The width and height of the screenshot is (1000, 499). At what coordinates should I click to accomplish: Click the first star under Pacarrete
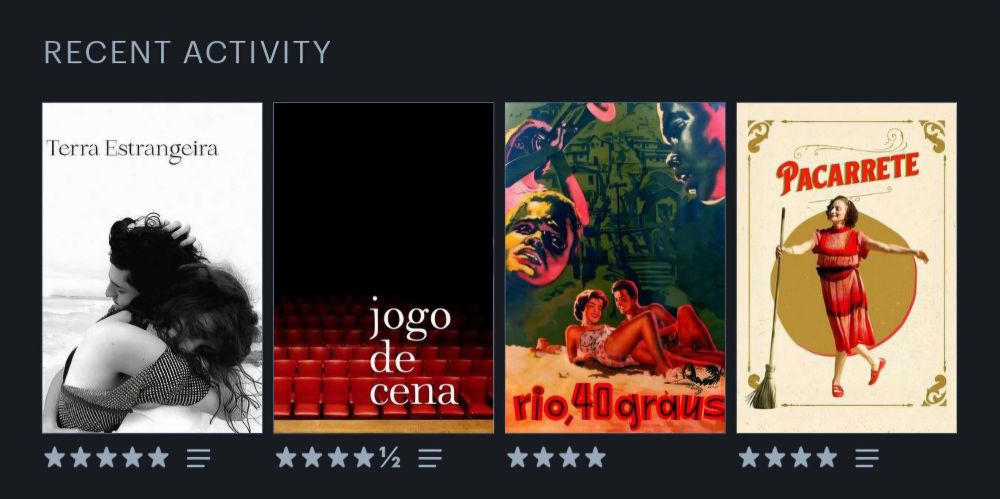coord(749,457)
